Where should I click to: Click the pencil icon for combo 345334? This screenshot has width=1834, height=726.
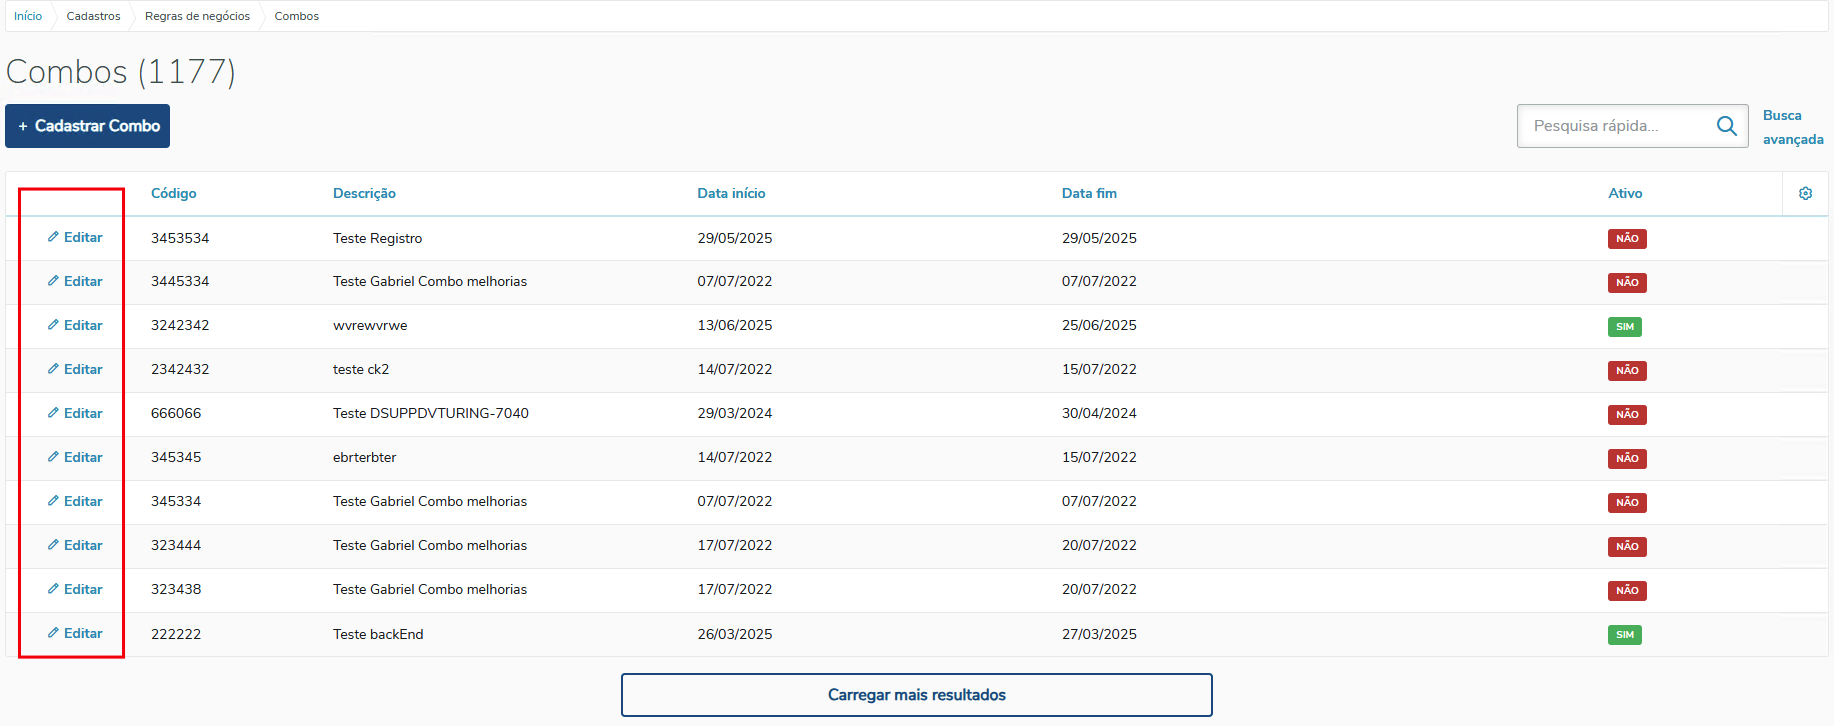tap(53, 501)
